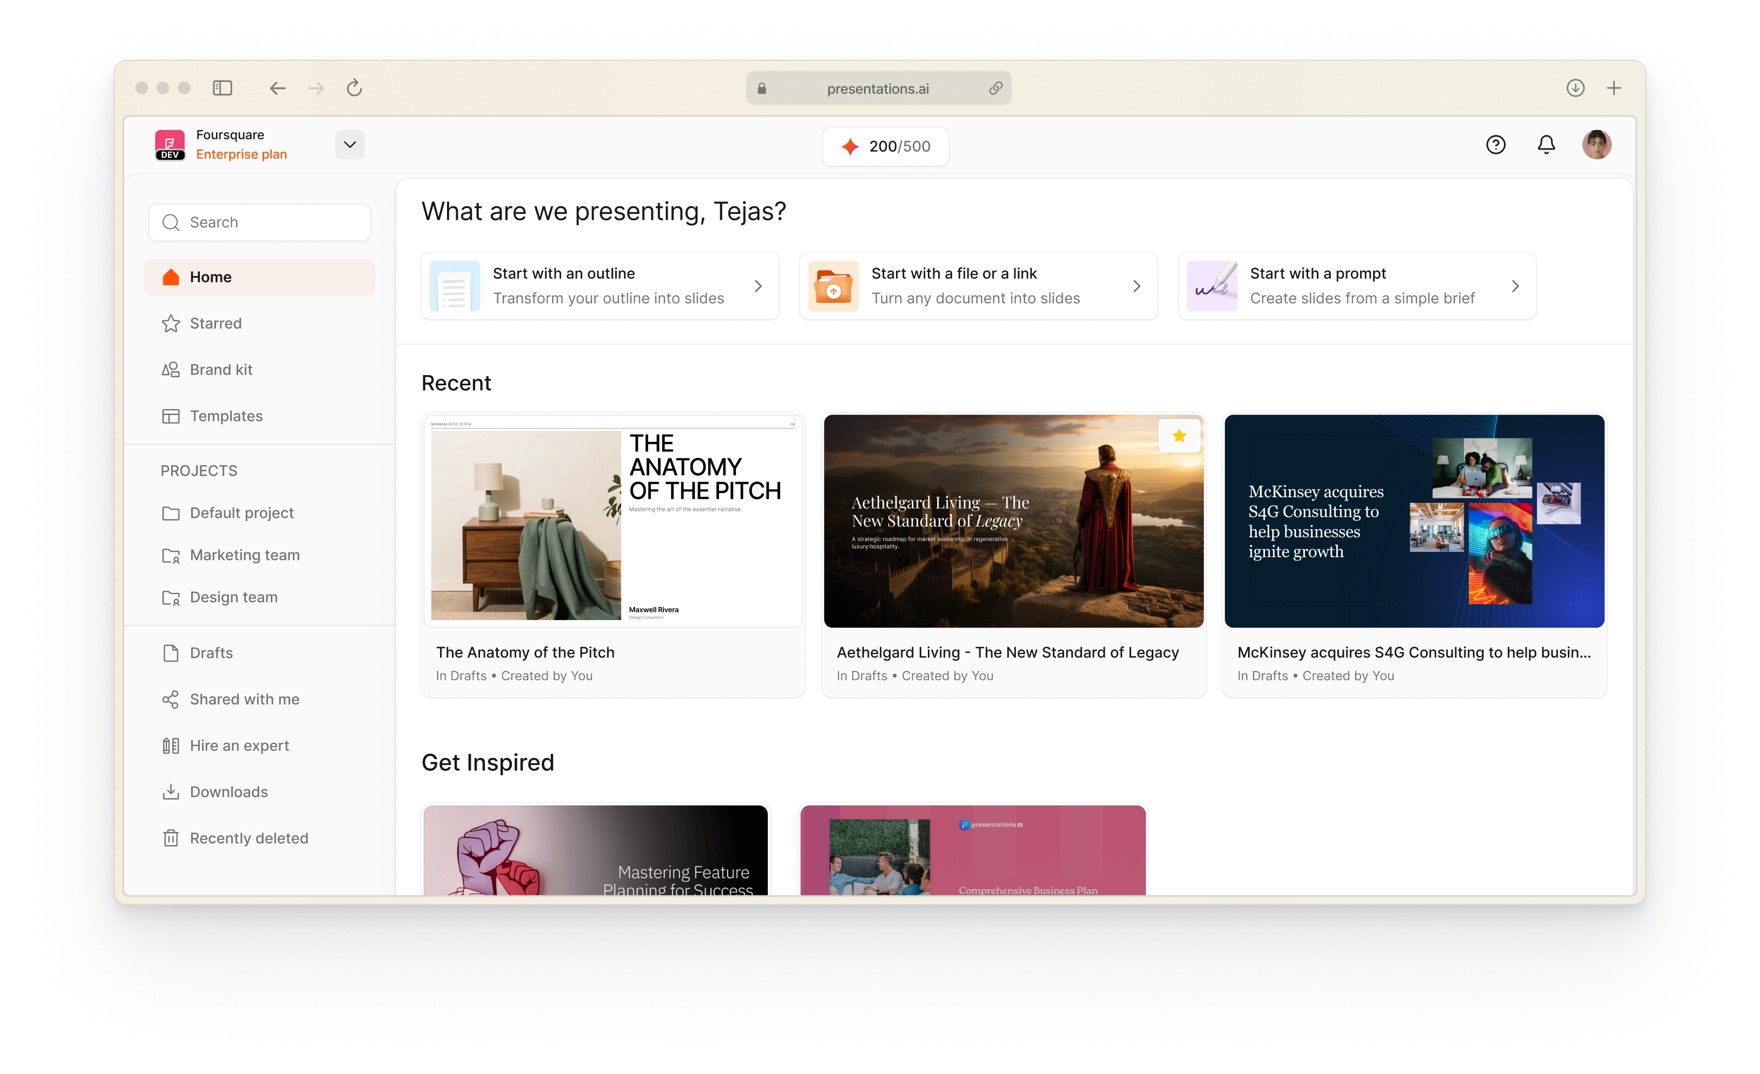
Task: Toggle star on Aethelgard Living presentation
Action: click(1179, 436)
